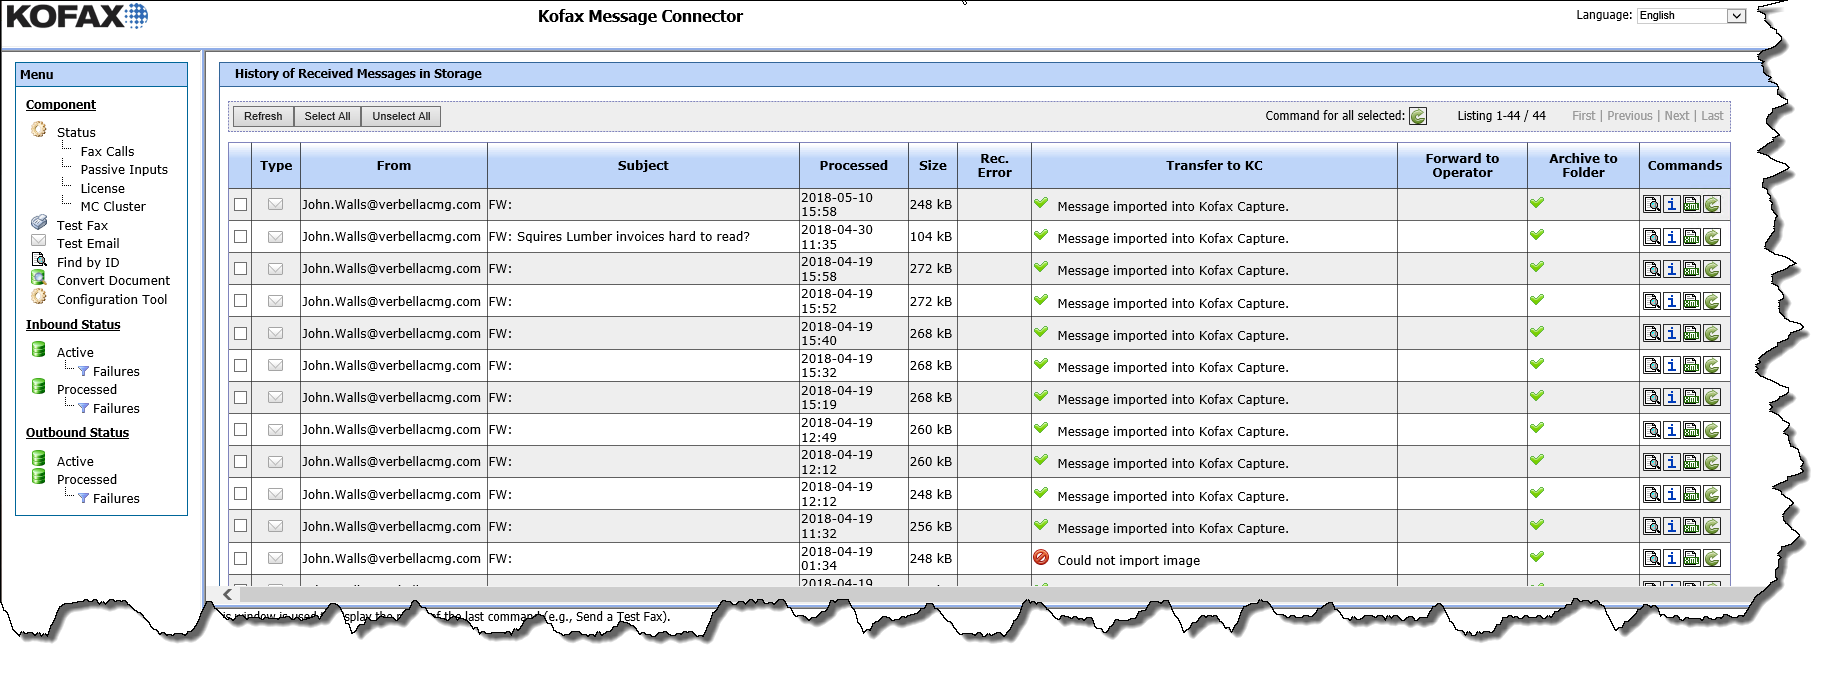Open Fax Calls under Status
Image resolution: width=1831 pixels, height=674 pixels.
tap(107, 152)
